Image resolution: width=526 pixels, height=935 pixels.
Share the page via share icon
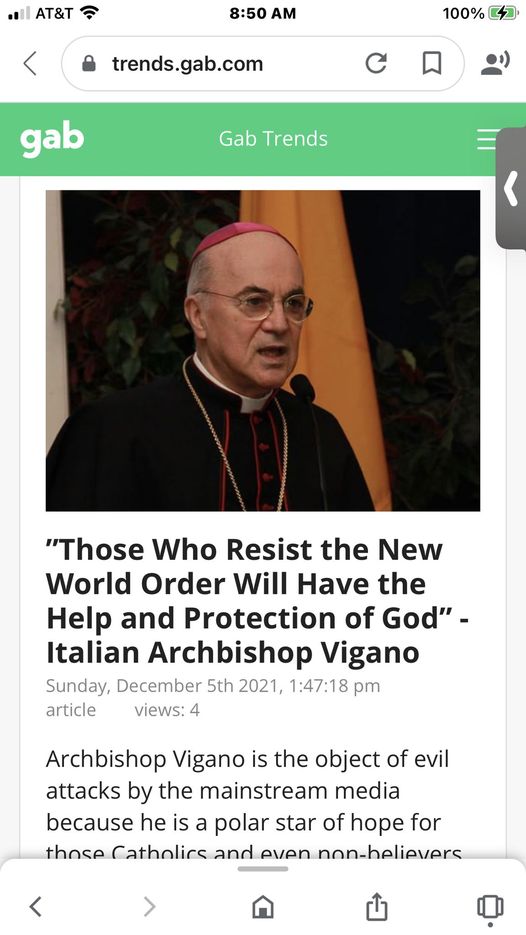(x=376, y=906)
